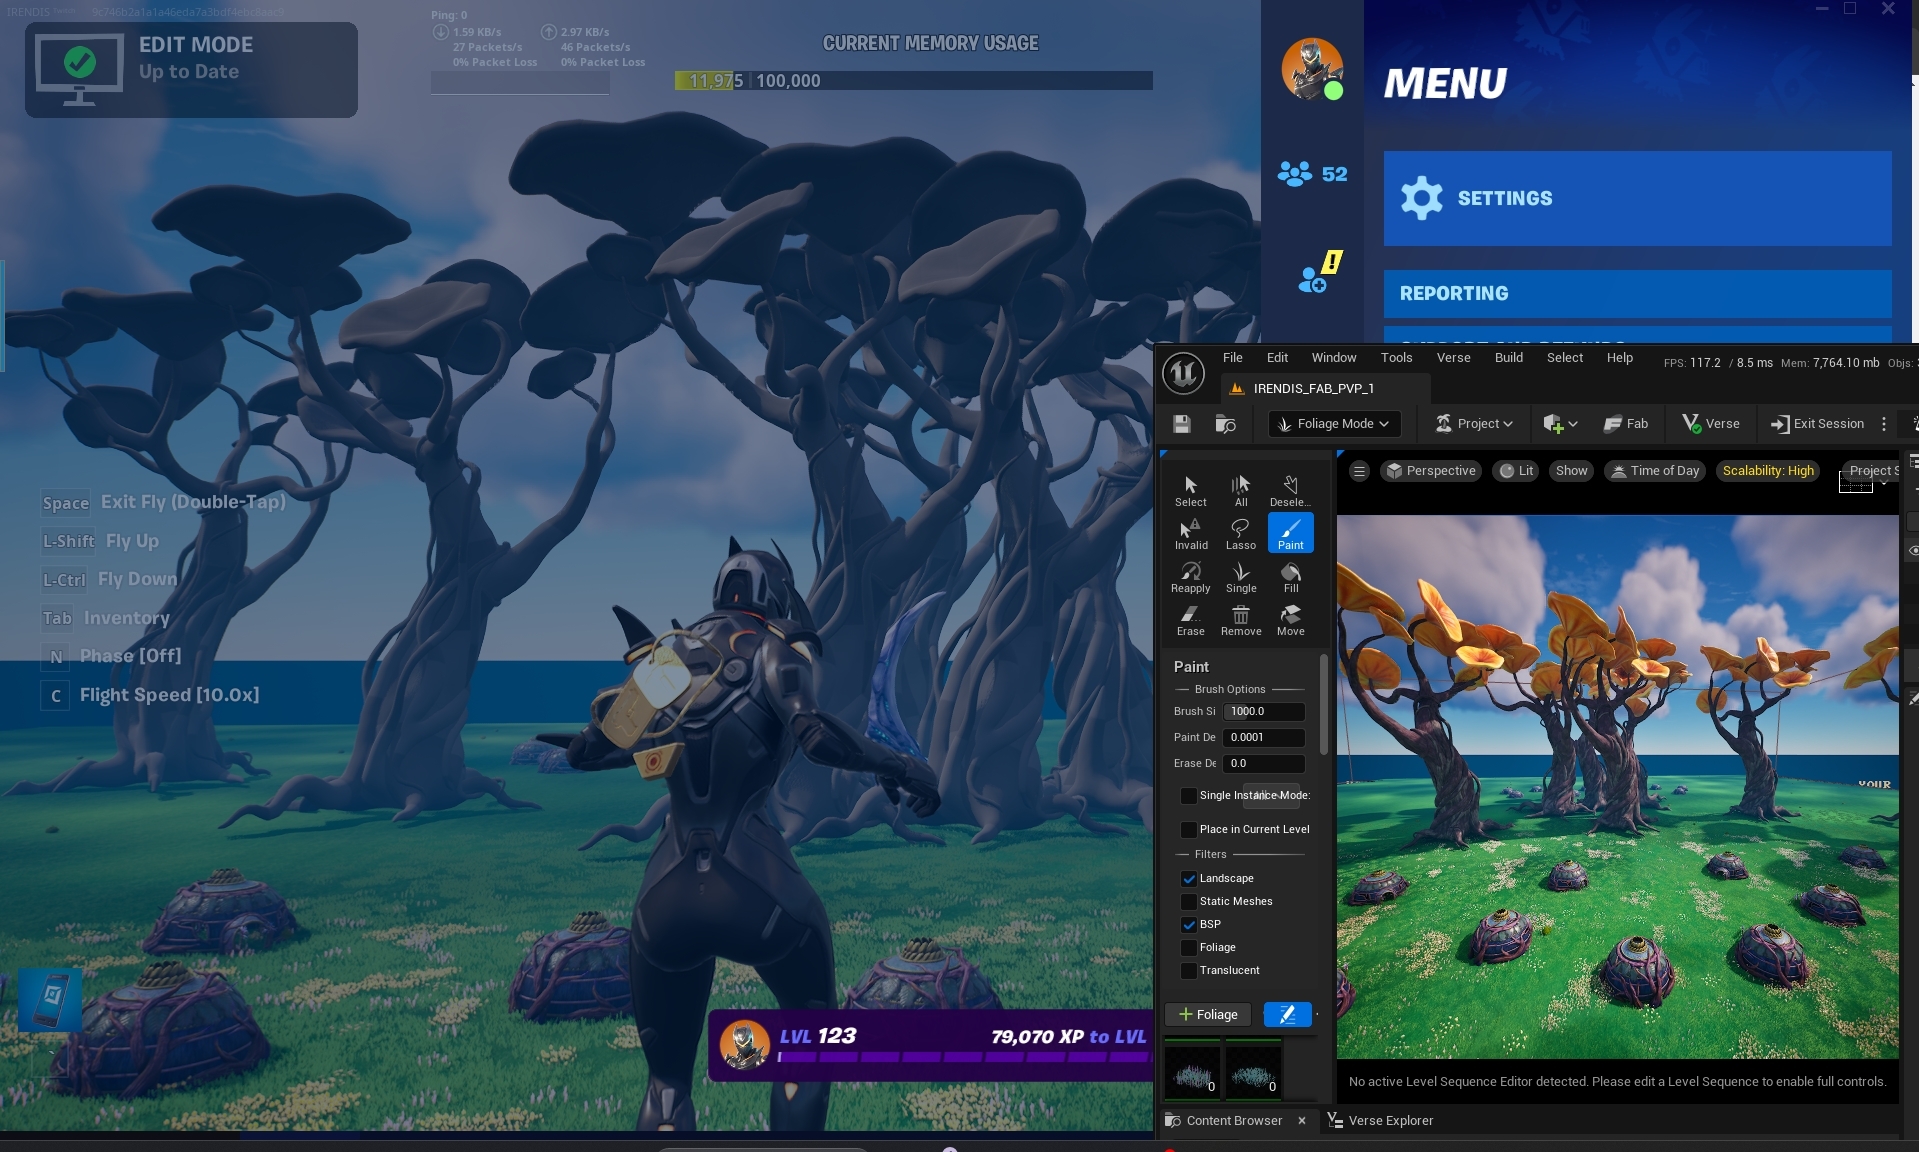Image resolution: width=1919 pixels, height=1152 pixels.
Task: Click the Paint Density value field
Action: 1264,738
